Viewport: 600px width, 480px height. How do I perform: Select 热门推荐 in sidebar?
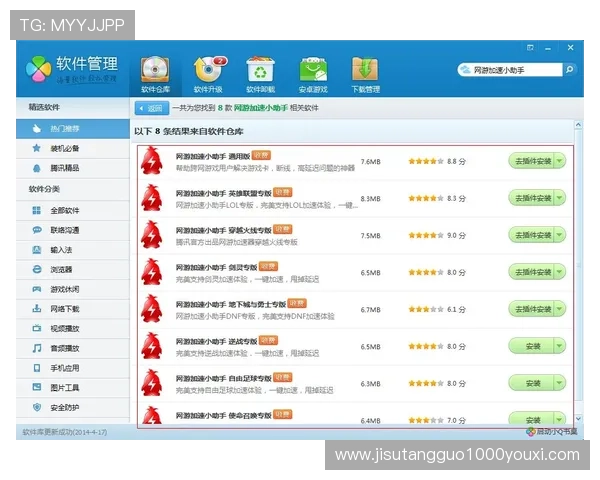pos(73,129)
